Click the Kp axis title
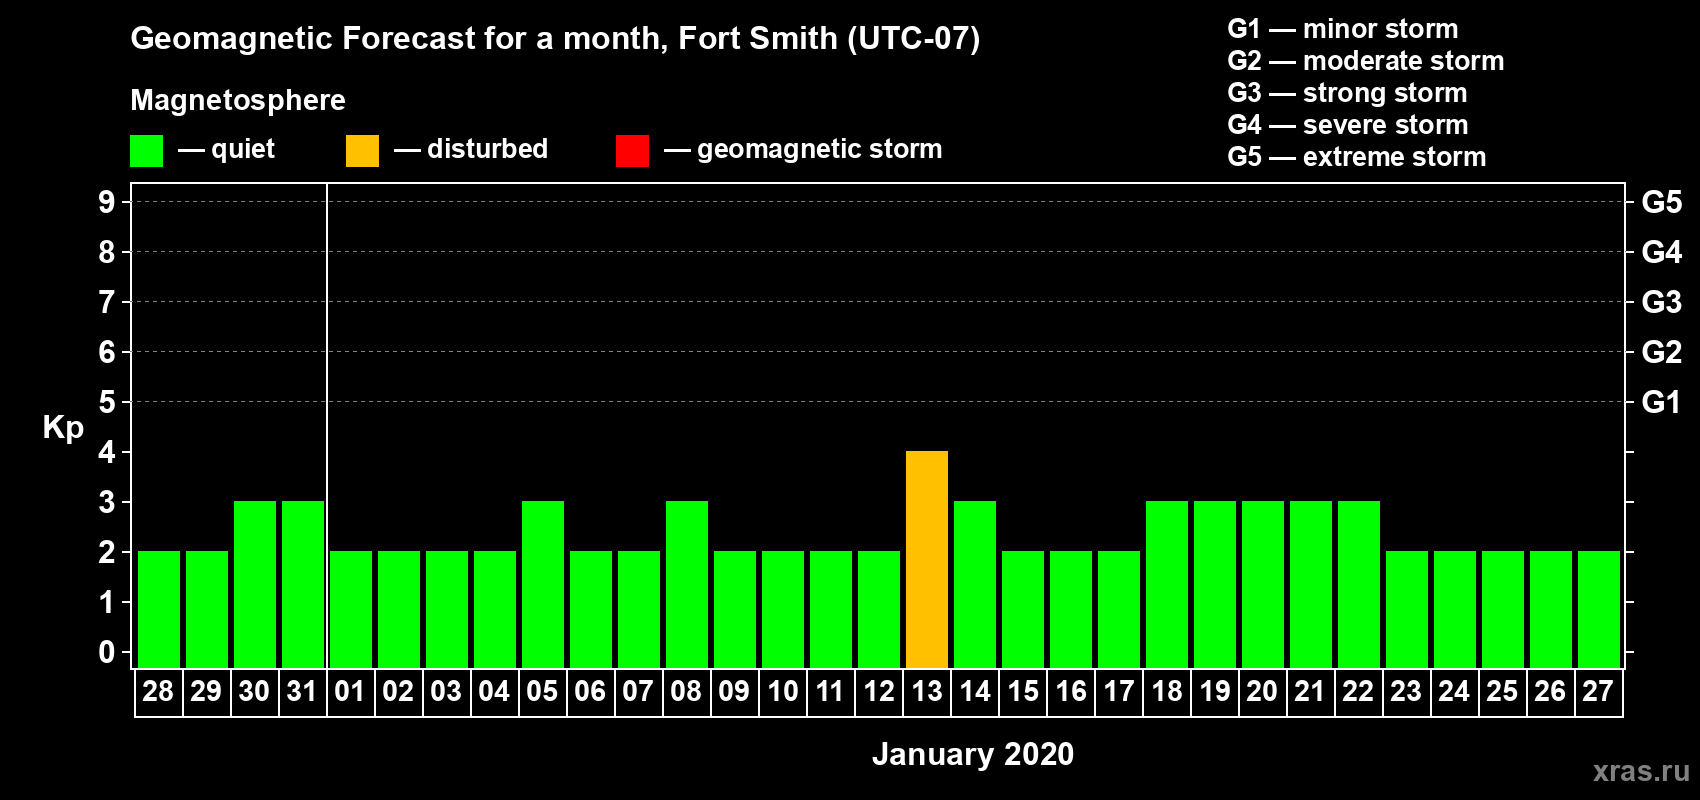 (x=63, y=428)
